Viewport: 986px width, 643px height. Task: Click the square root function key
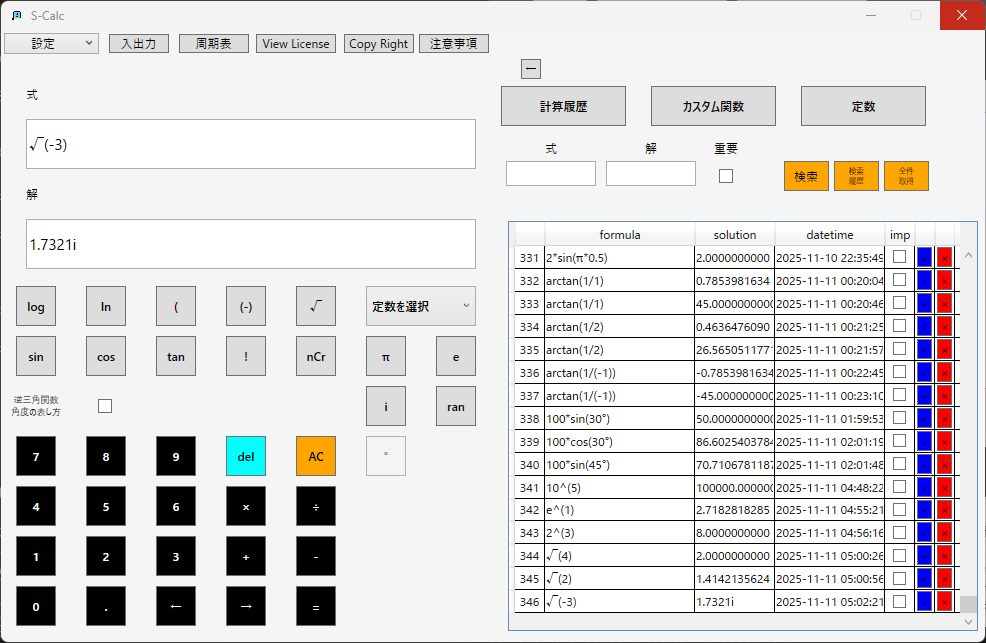(315, 306)
